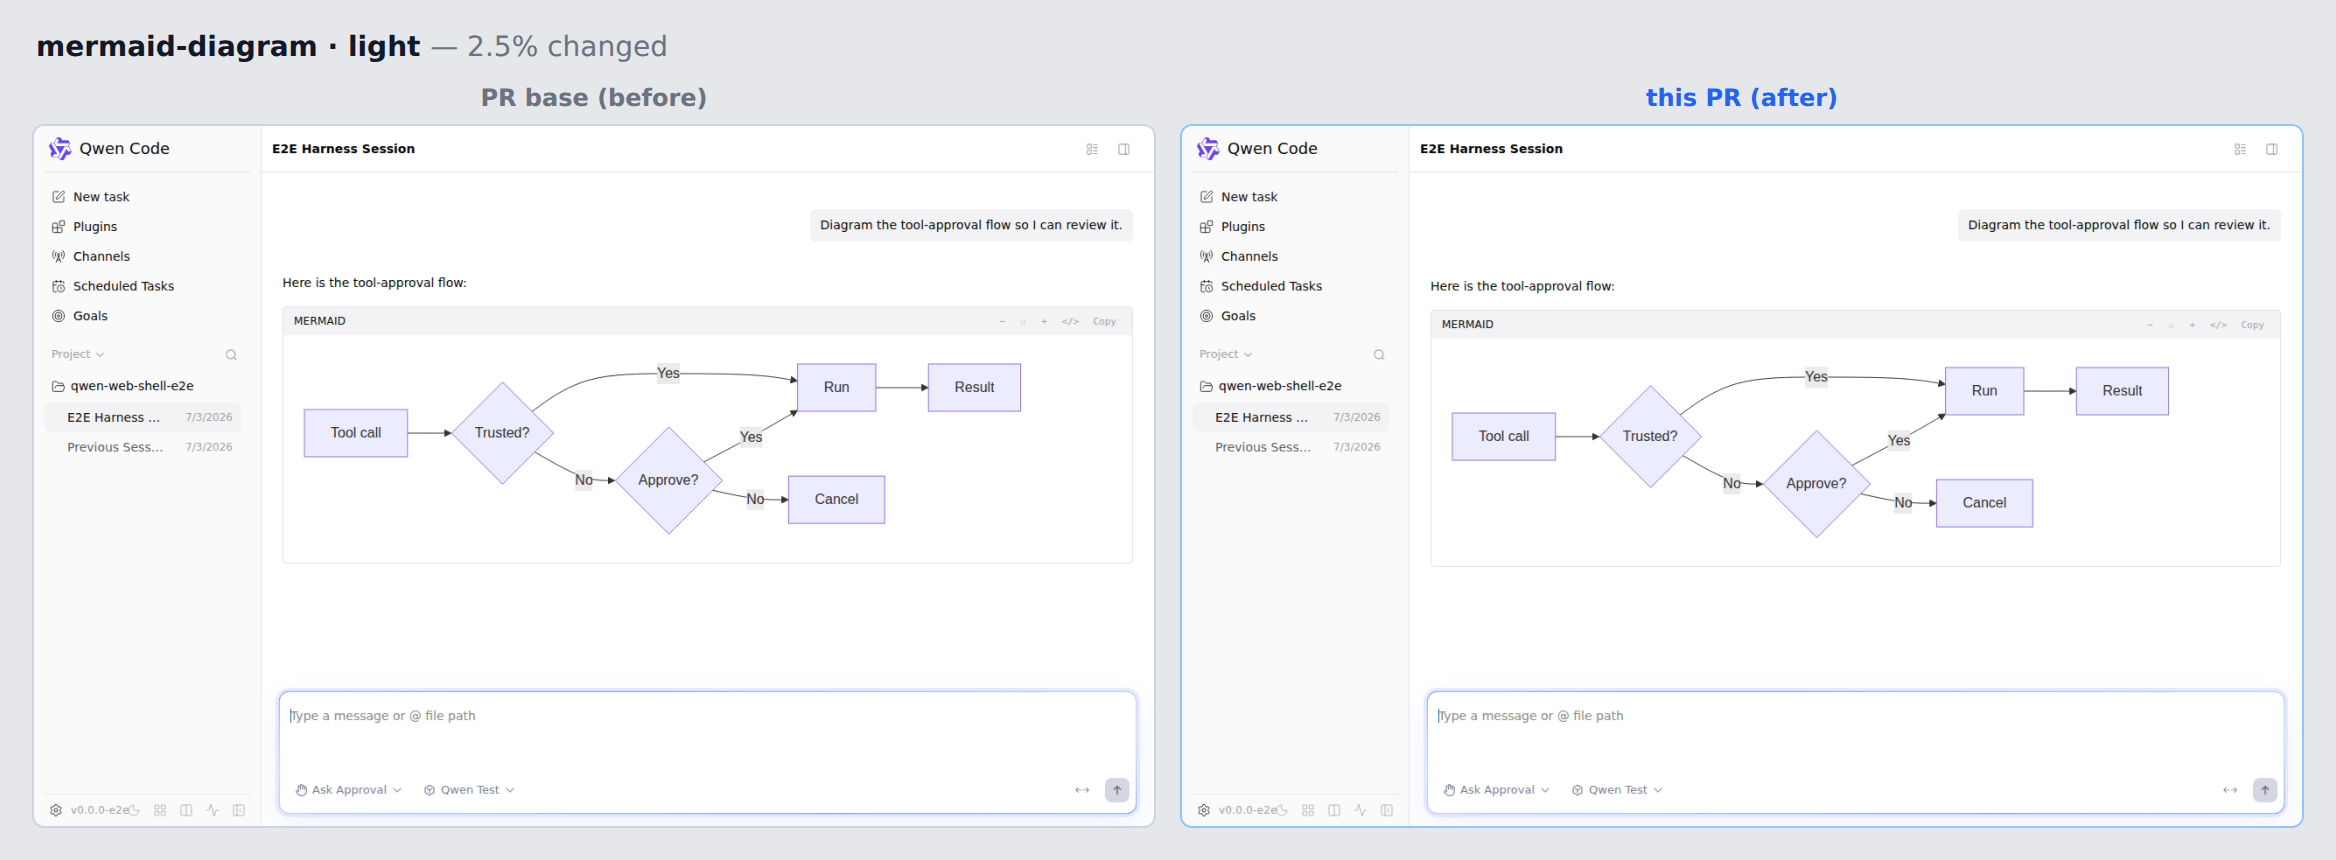Collapse qwen-web-shell-e2e folder in before panel
The width and height of the screenshot is (2336, 860).
pyautogui.click(x=123, y=386)
